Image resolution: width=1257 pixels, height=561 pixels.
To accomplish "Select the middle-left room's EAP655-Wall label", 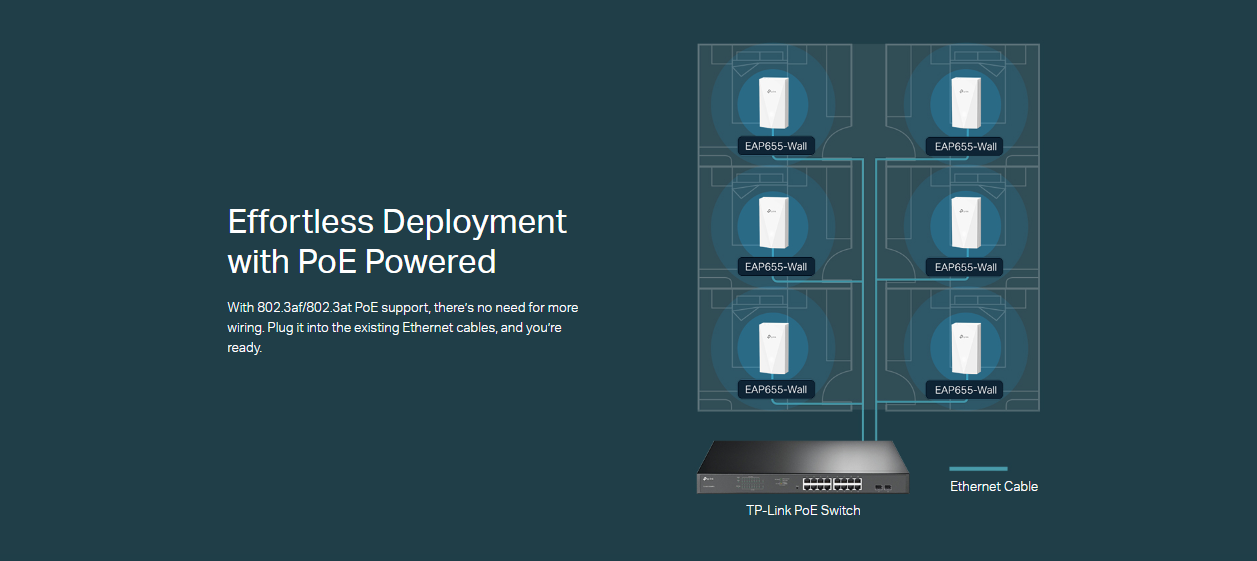I will [x=775, y=267].
